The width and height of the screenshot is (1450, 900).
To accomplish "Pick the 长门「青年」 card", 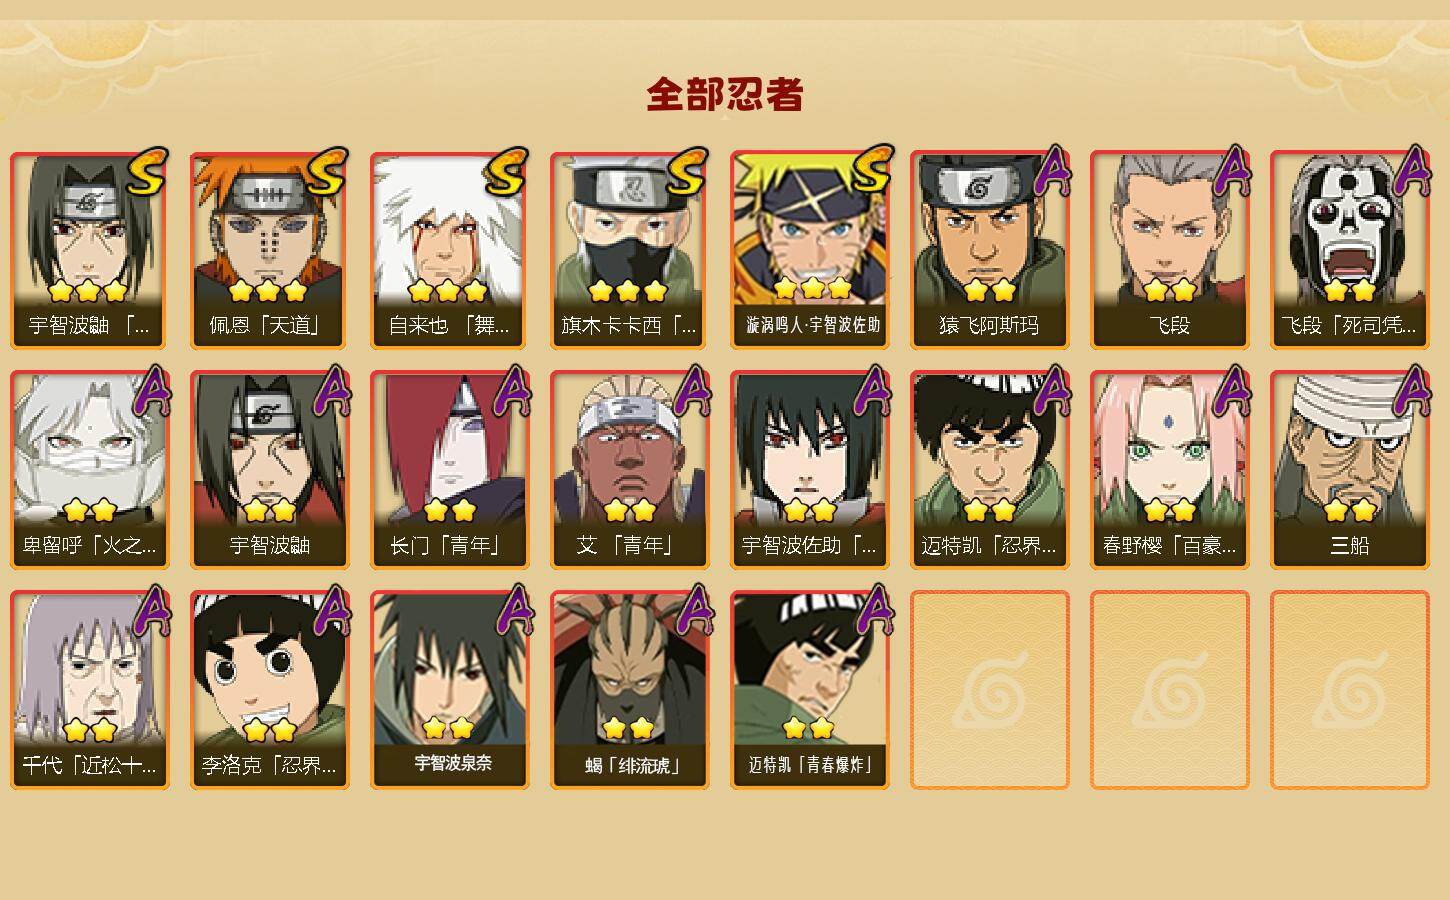I will pyautogui.click(x=449, y=470).
